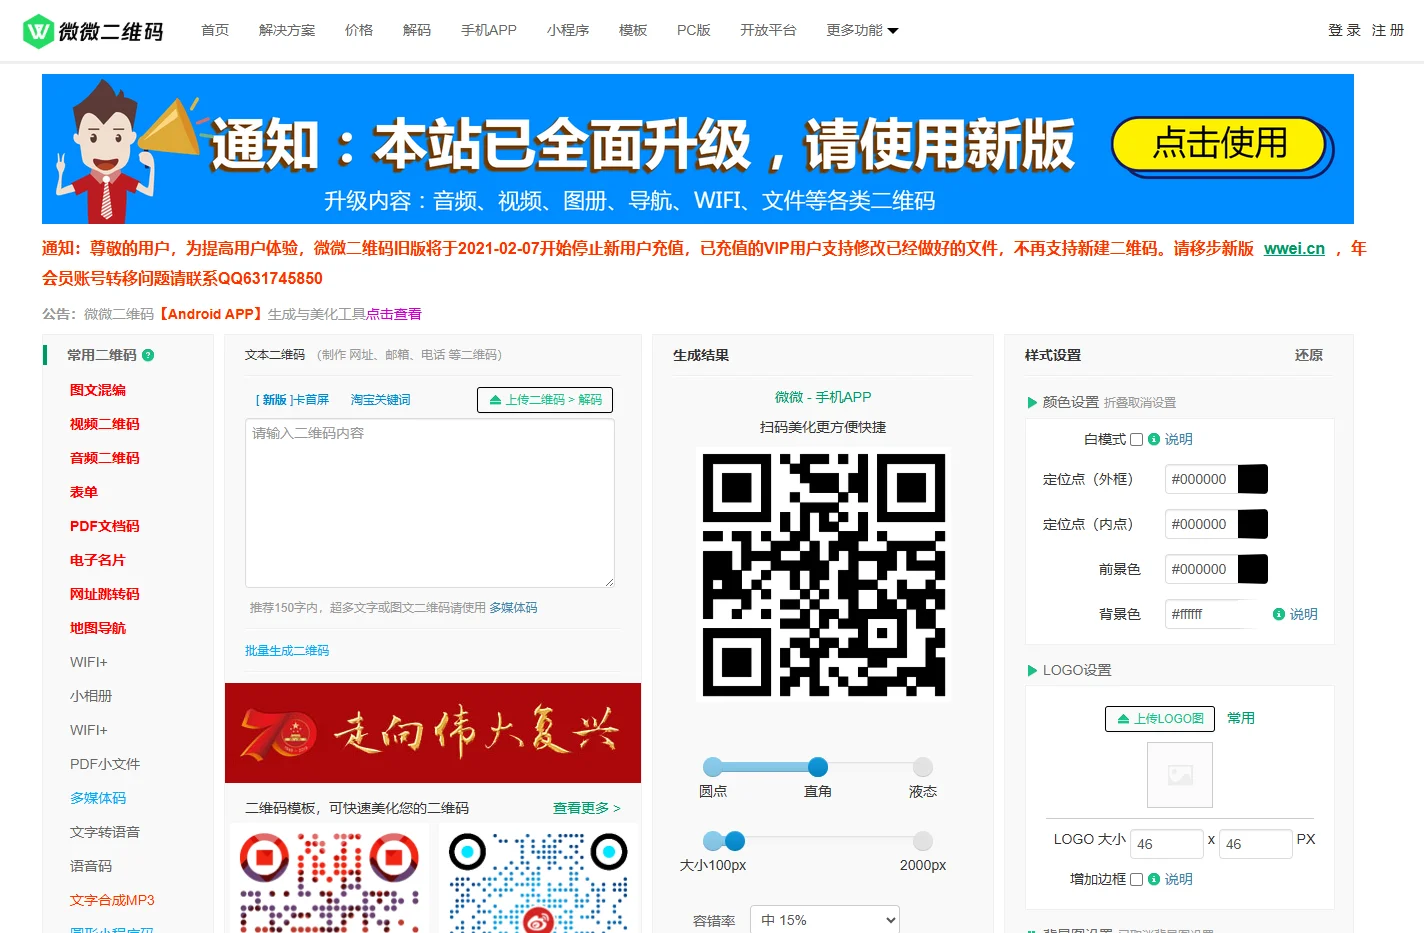Image resolution: width=1424 pixels, height=933 pixels.
Task: Click 批量生成二维码 link
Action: [287, 651]
